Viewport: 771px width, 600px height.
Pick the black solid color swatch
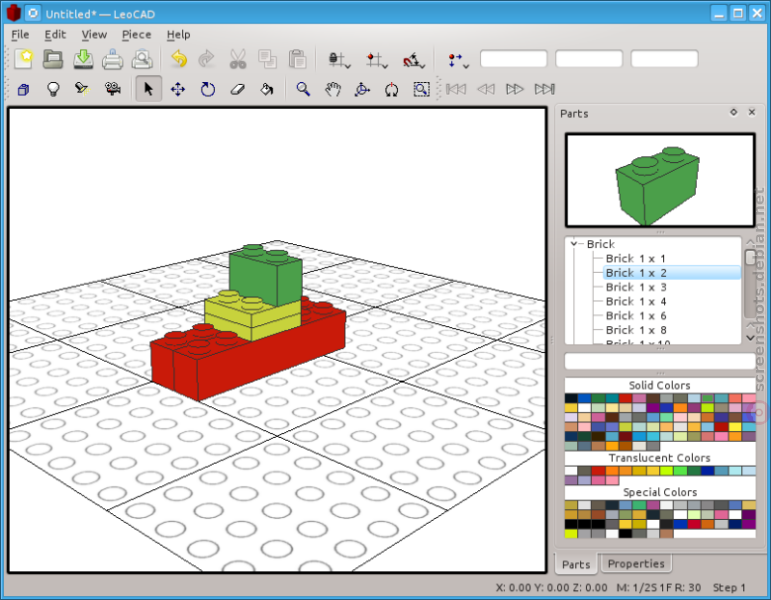tap(571, 398)
